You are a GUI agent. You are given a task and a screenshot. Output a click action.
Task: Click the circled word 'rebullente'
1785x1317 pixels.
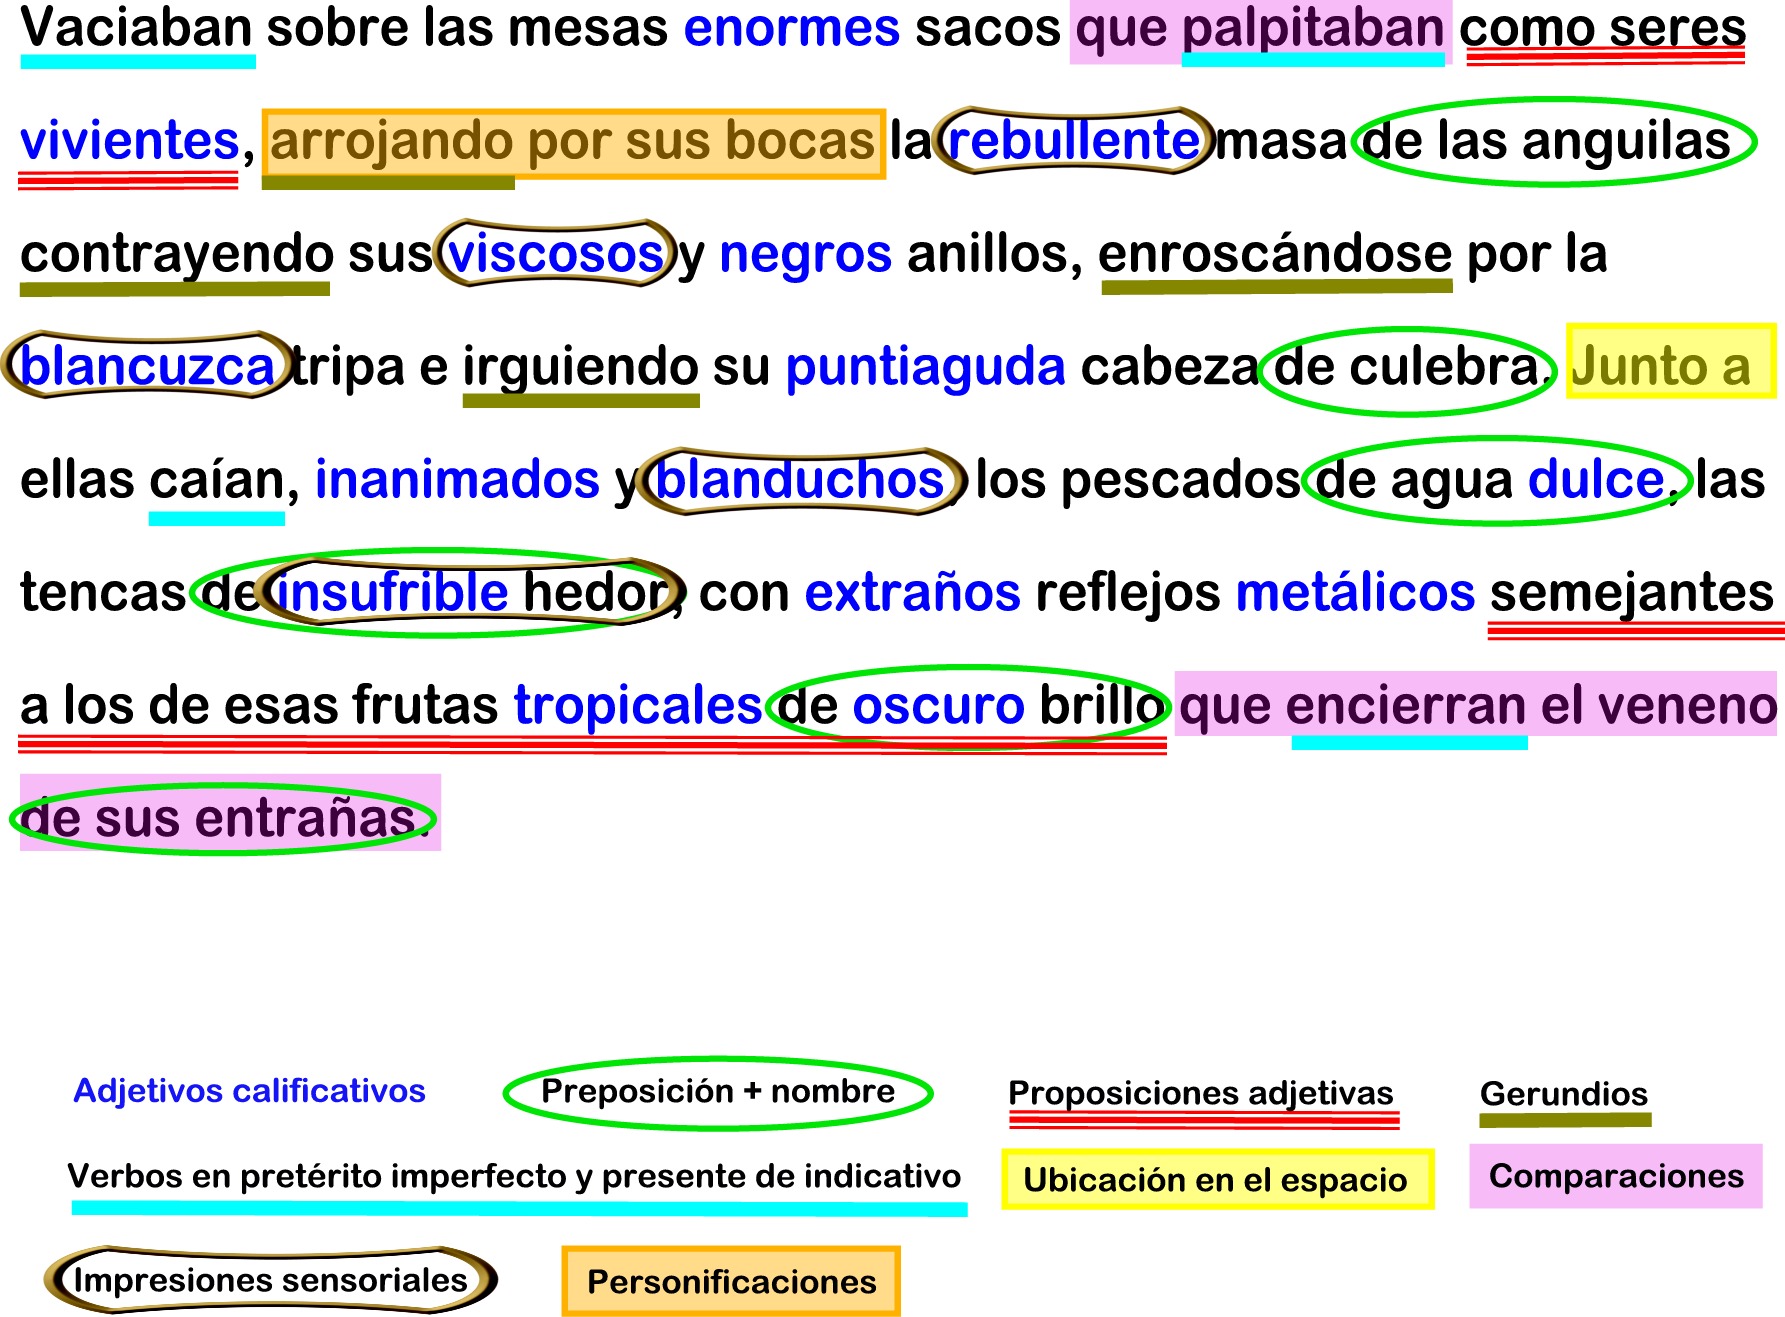pyautogui.click(x=1073, y=141)
